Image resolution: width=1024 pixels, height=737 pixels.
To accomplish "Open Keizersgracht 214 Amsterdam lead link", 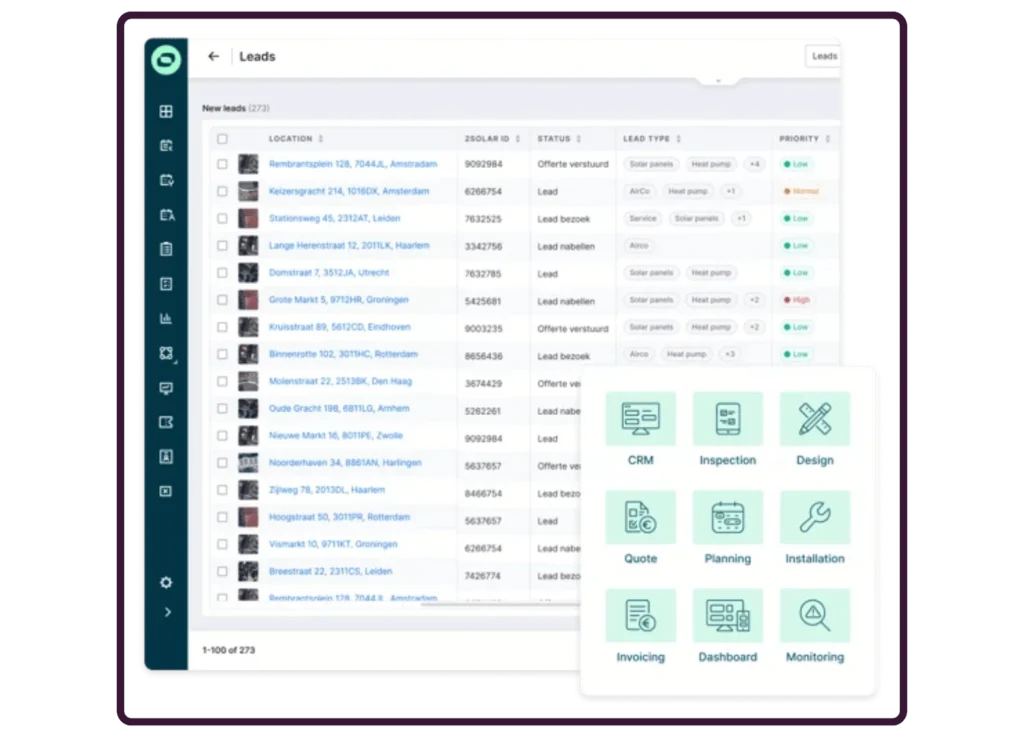I will coord(349,191).
